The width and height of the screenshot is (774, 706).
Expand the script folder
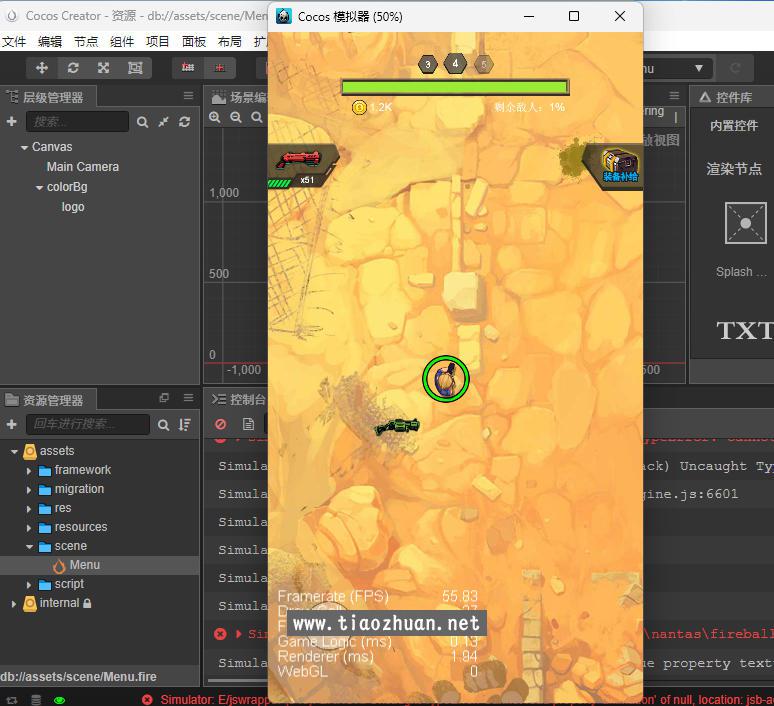(x=29, y=585)
